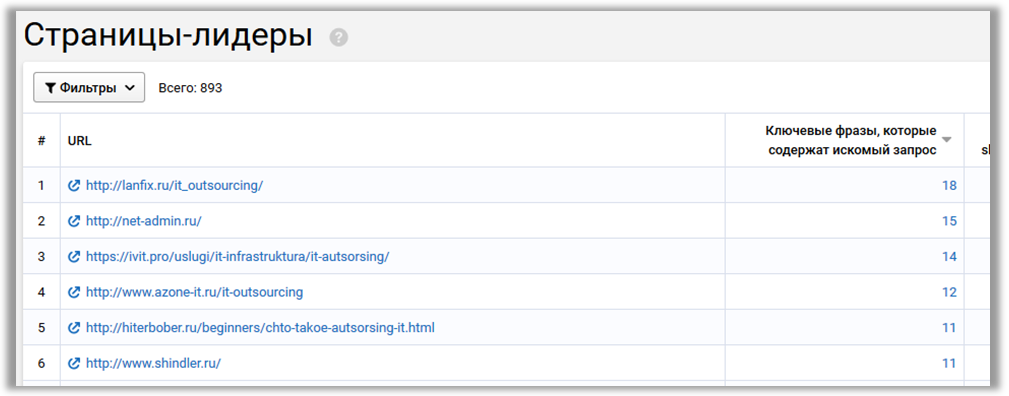Open the http://www.azone-it.ru/it-outsourcing link

[194, 292]
